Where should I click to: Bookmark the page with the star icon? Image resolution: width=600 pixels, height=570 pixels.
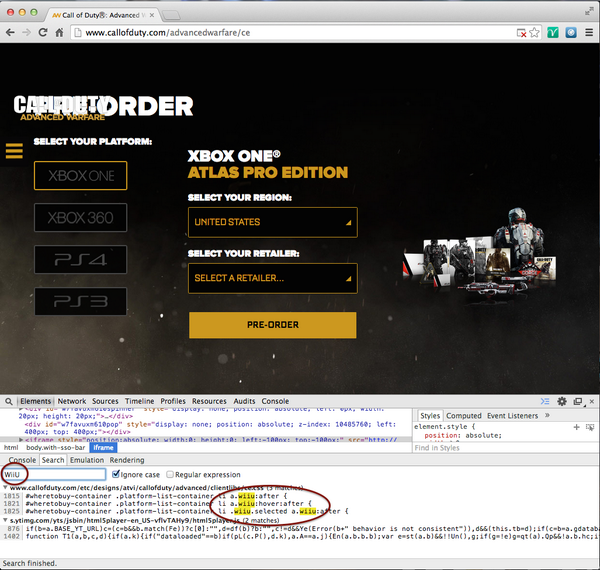[535, 32]
